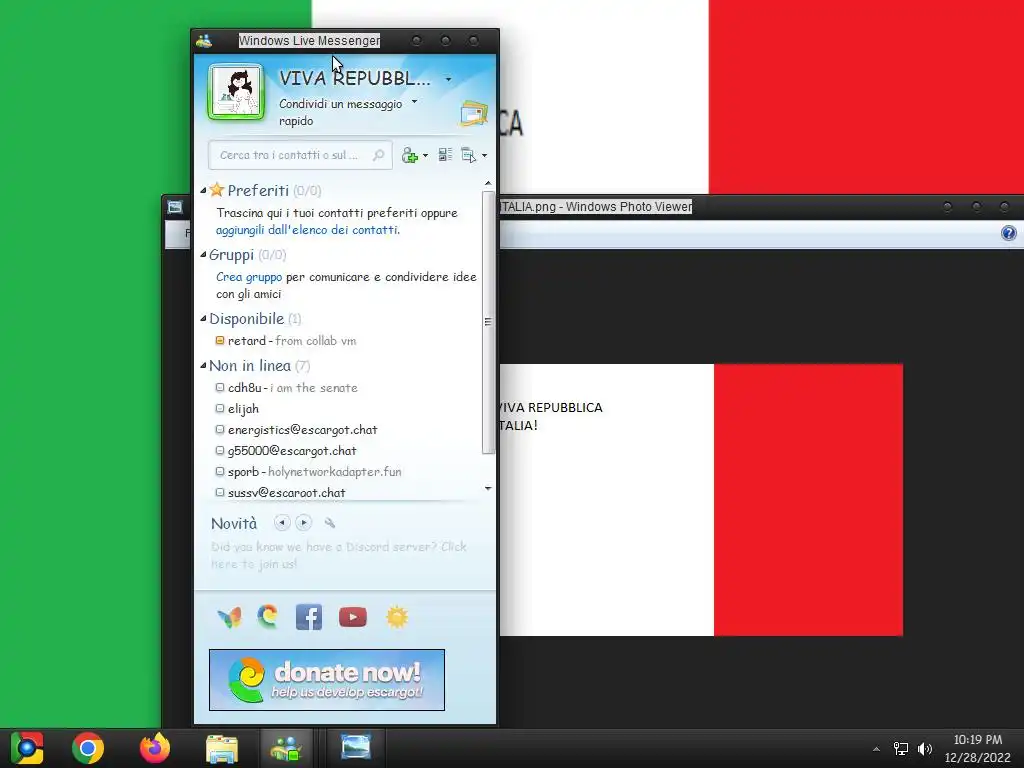Click elijah's offline status icon
The height and width of the screenshot is (768, 1024).
pos(220,408)
